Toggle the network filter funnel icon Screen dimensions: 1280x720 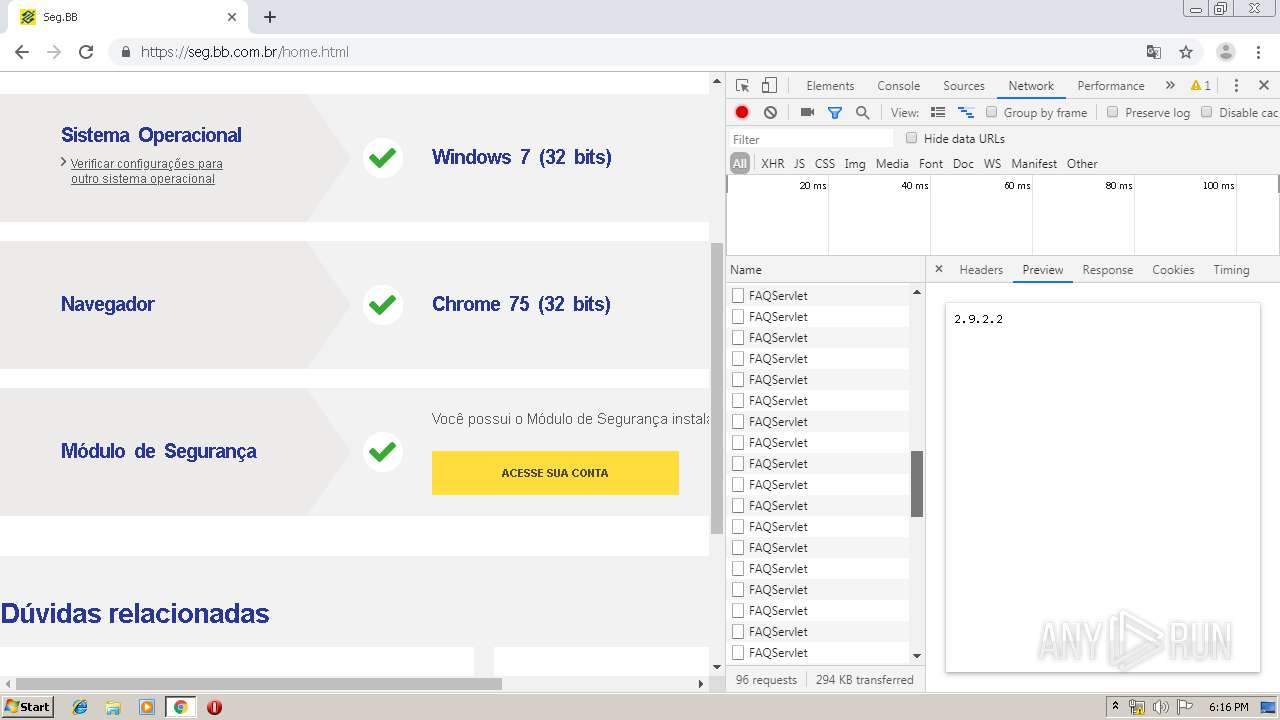click(x=835, y=113)
